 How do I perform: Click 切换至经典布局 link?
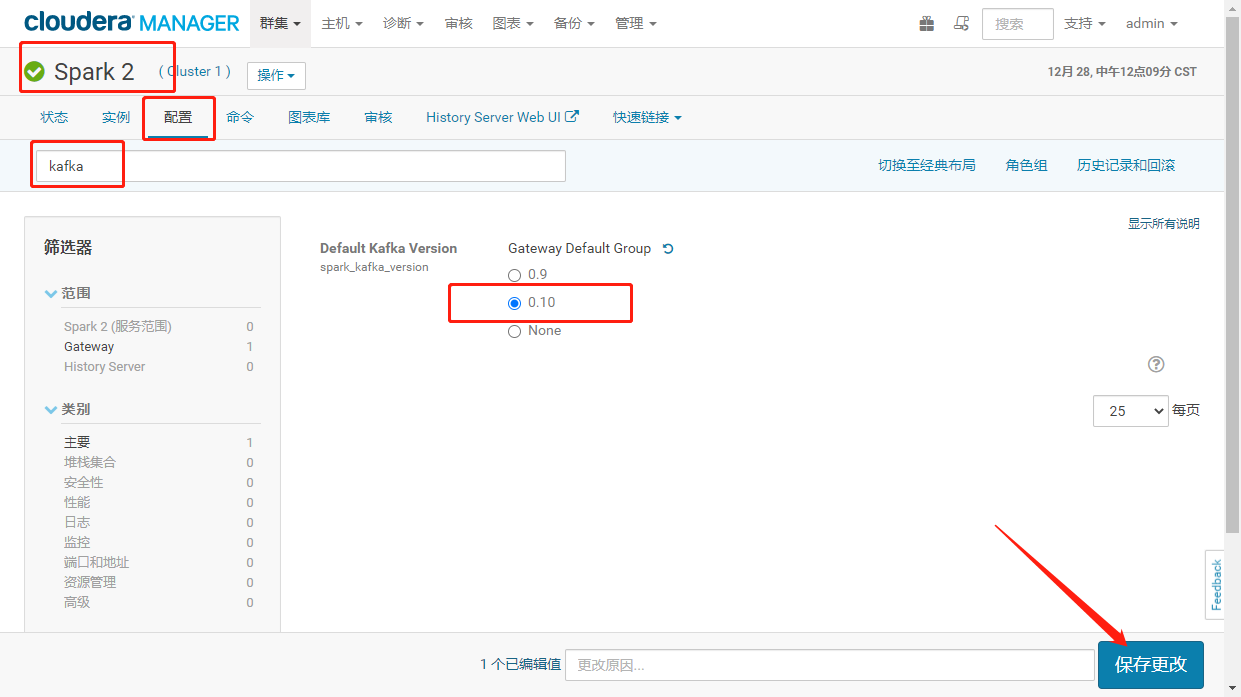click(x=927, y=166)
